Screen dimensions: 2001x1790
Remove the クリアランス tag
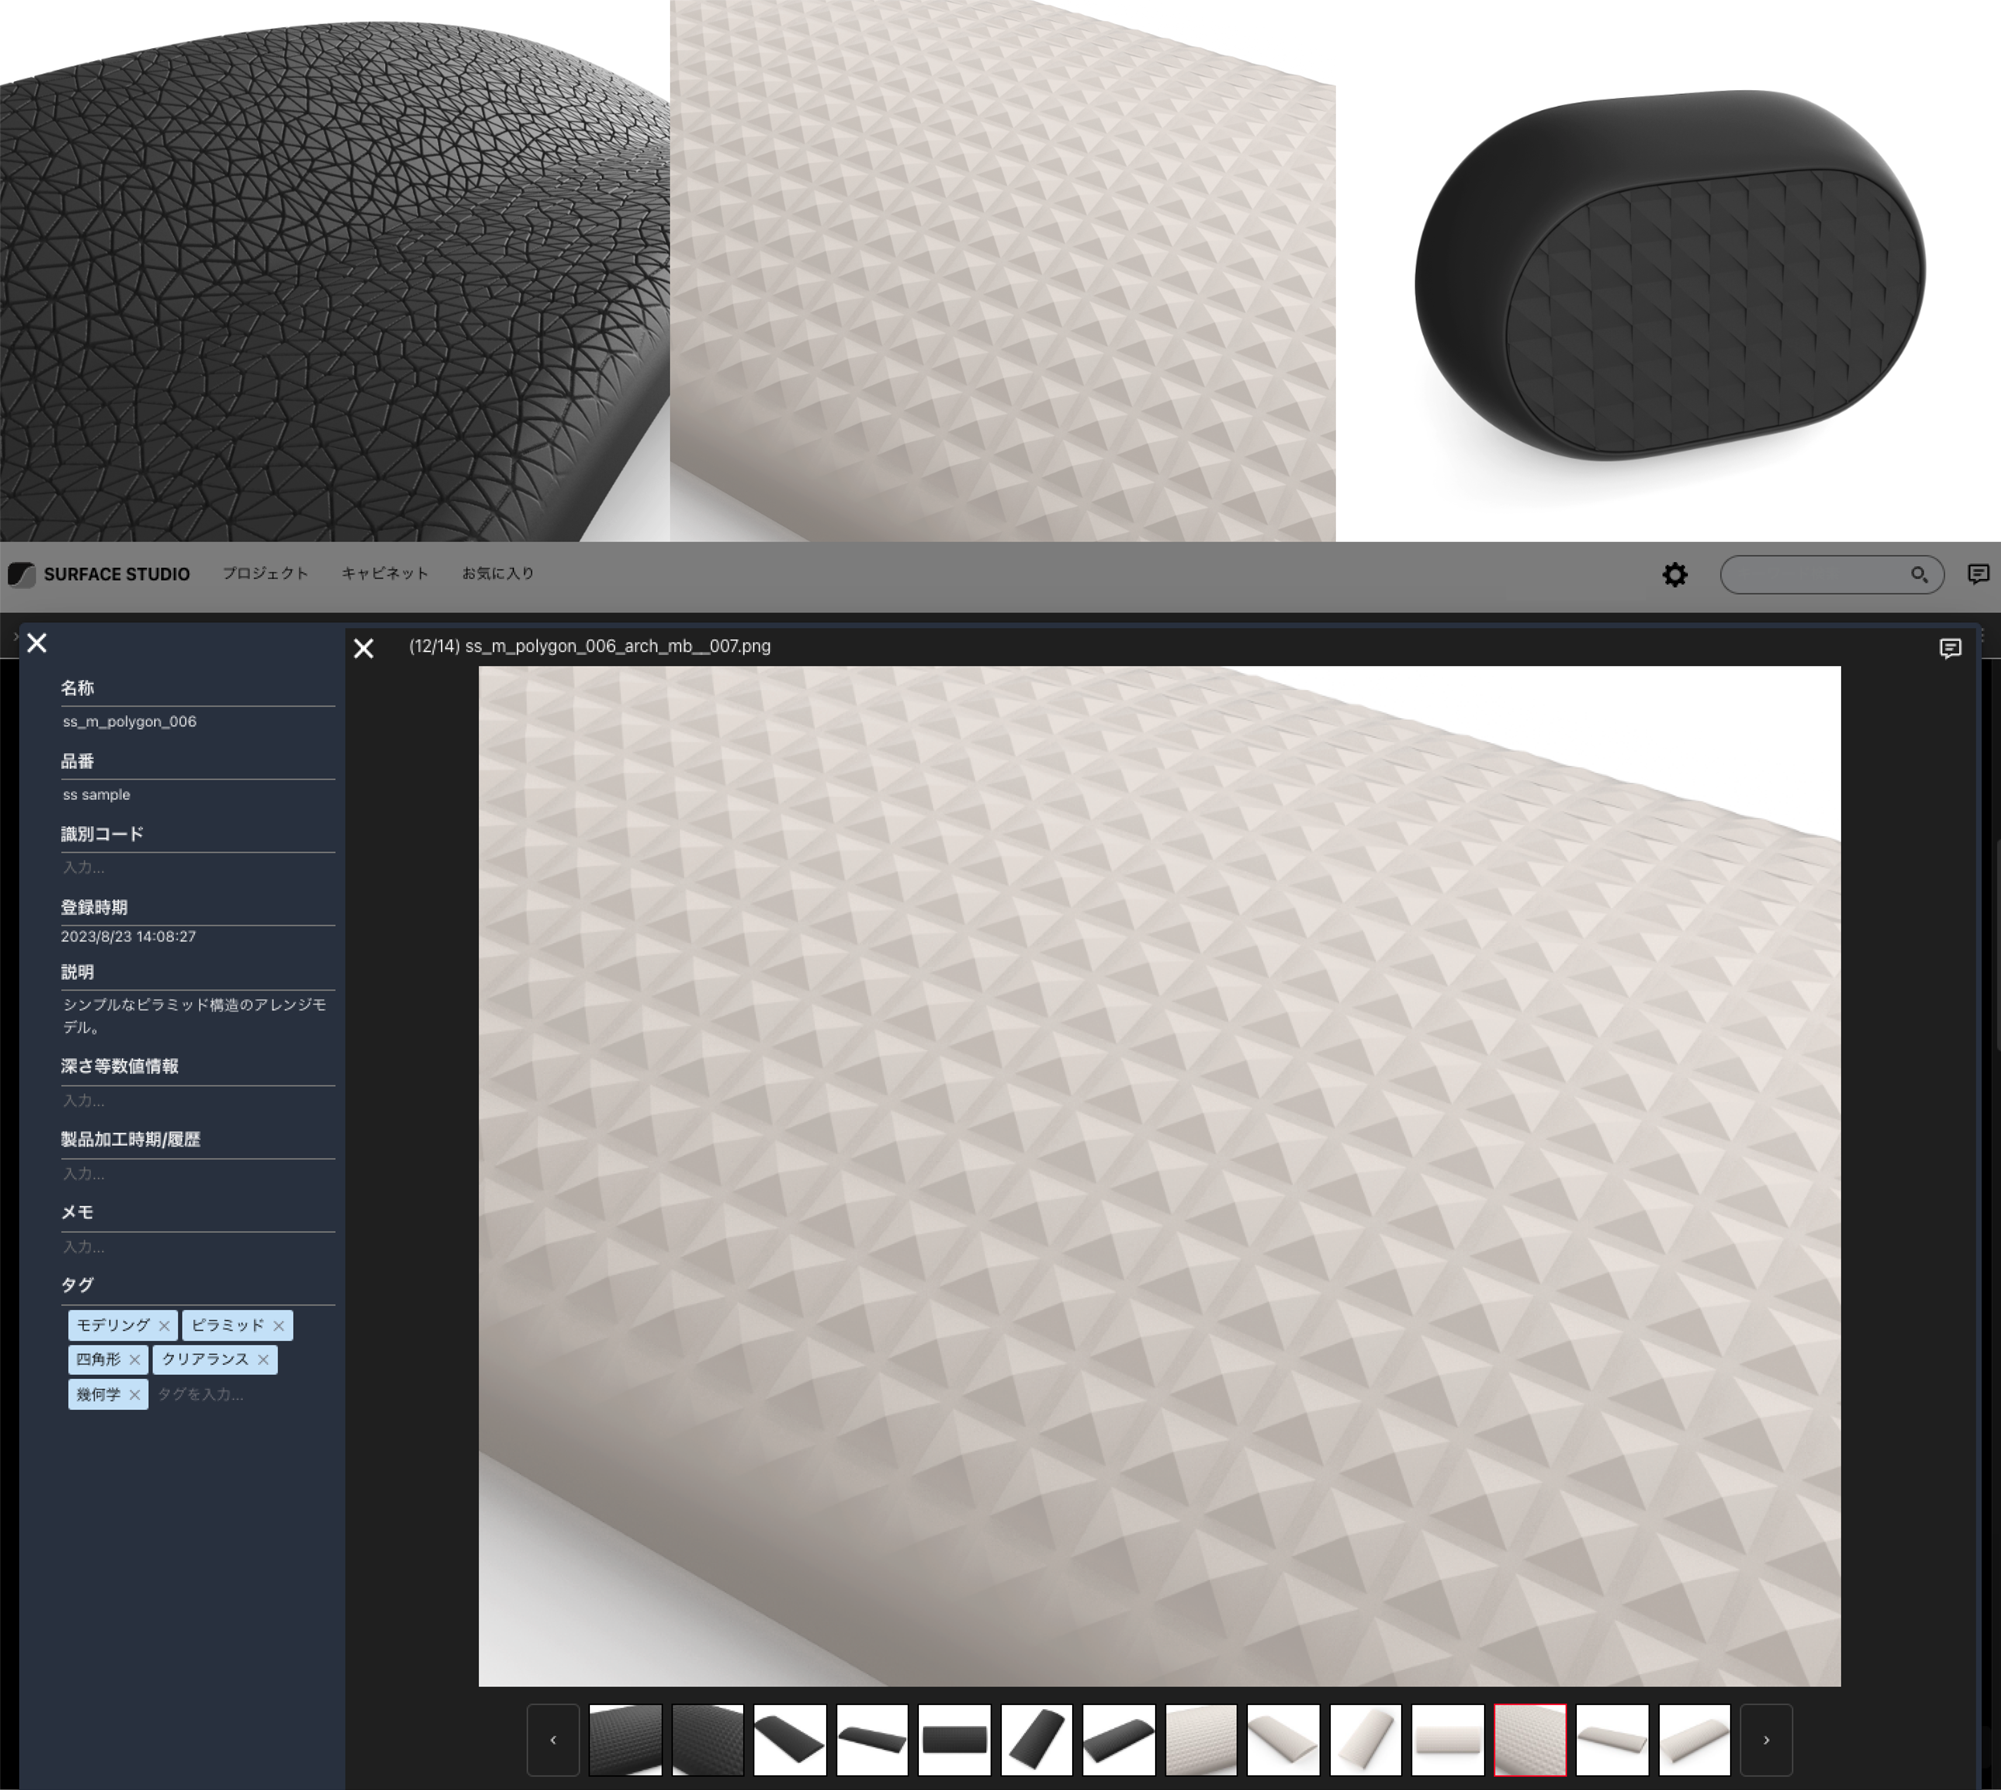click(263, 1360)
